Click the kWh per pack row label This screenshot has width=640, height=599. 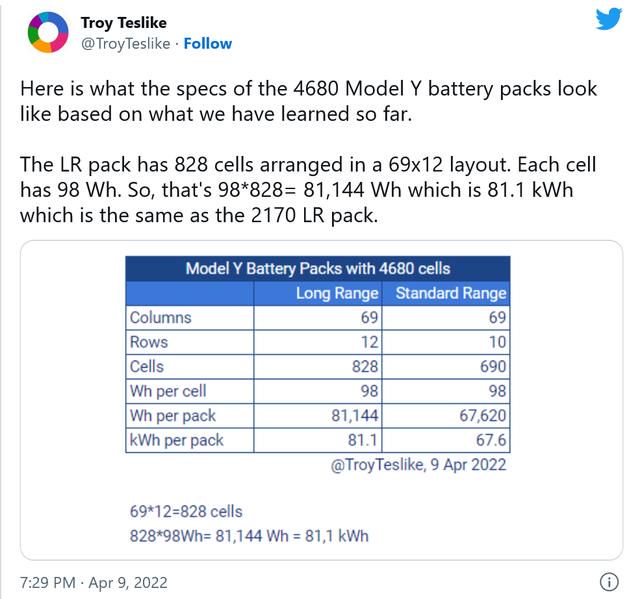[176, 440]
